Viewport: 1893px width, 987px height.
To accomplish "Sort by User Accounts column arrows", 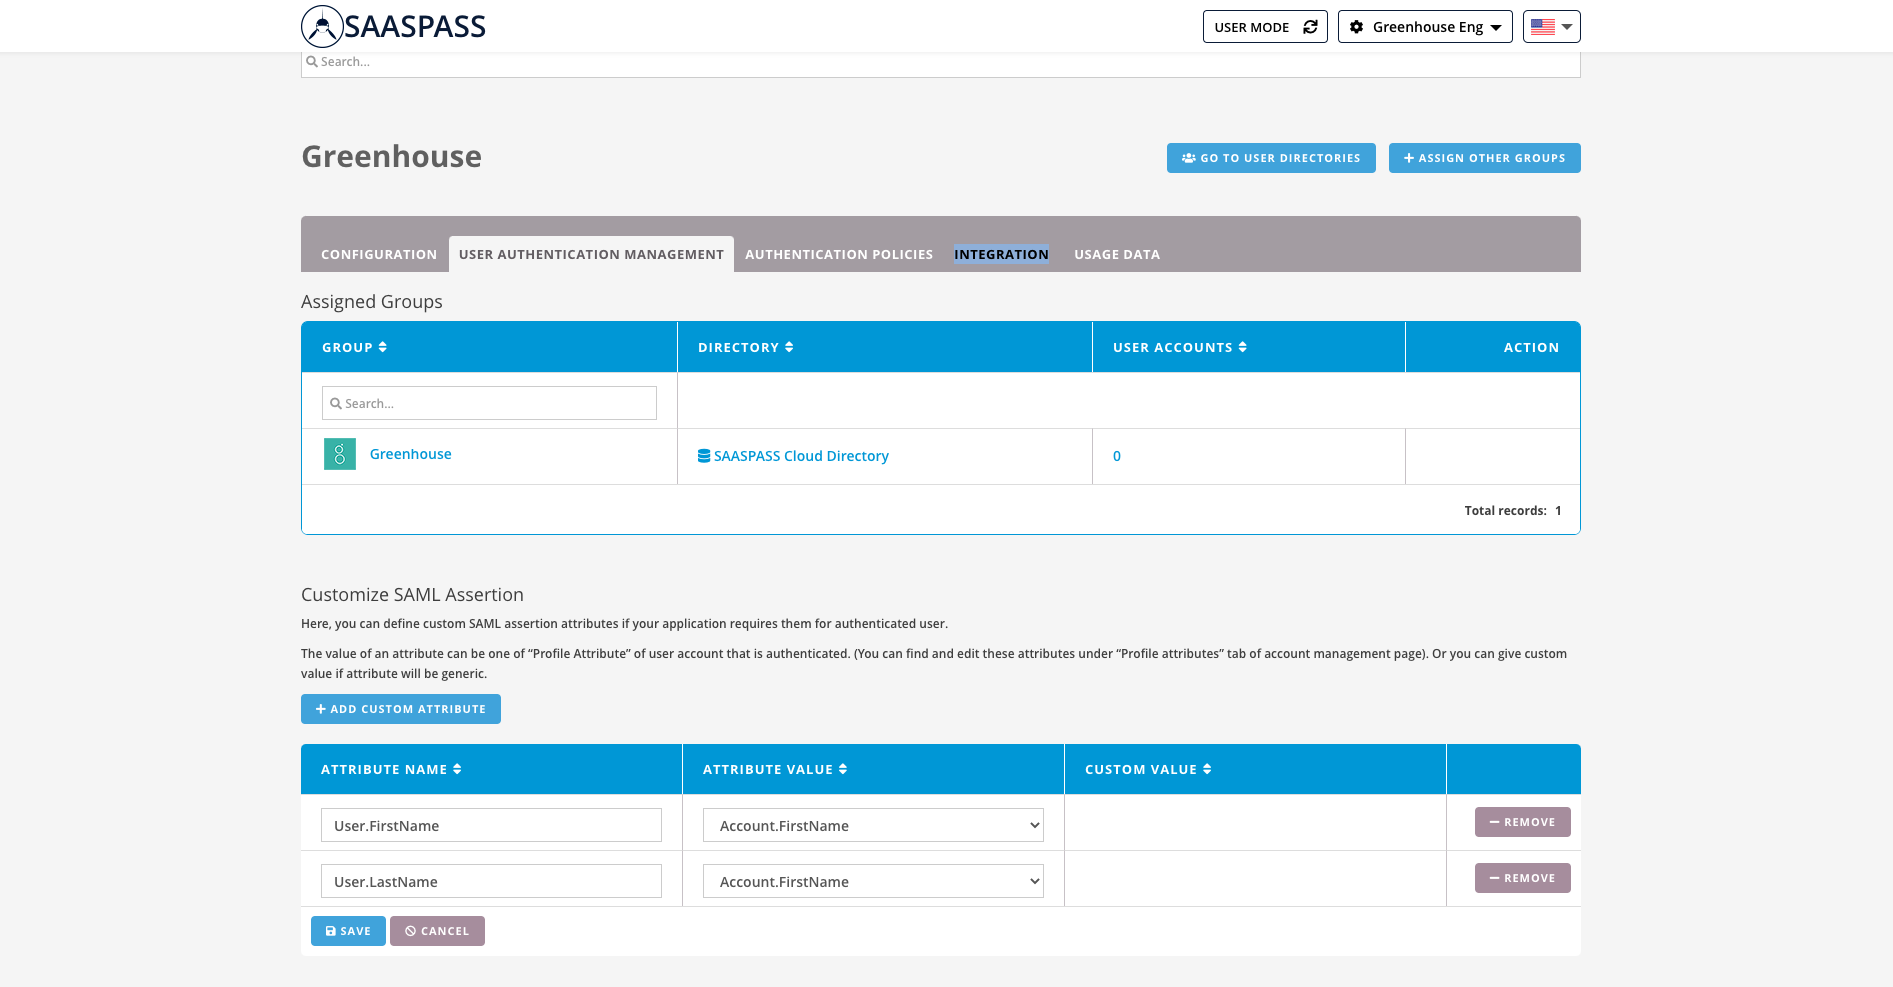I will 1242,347.
